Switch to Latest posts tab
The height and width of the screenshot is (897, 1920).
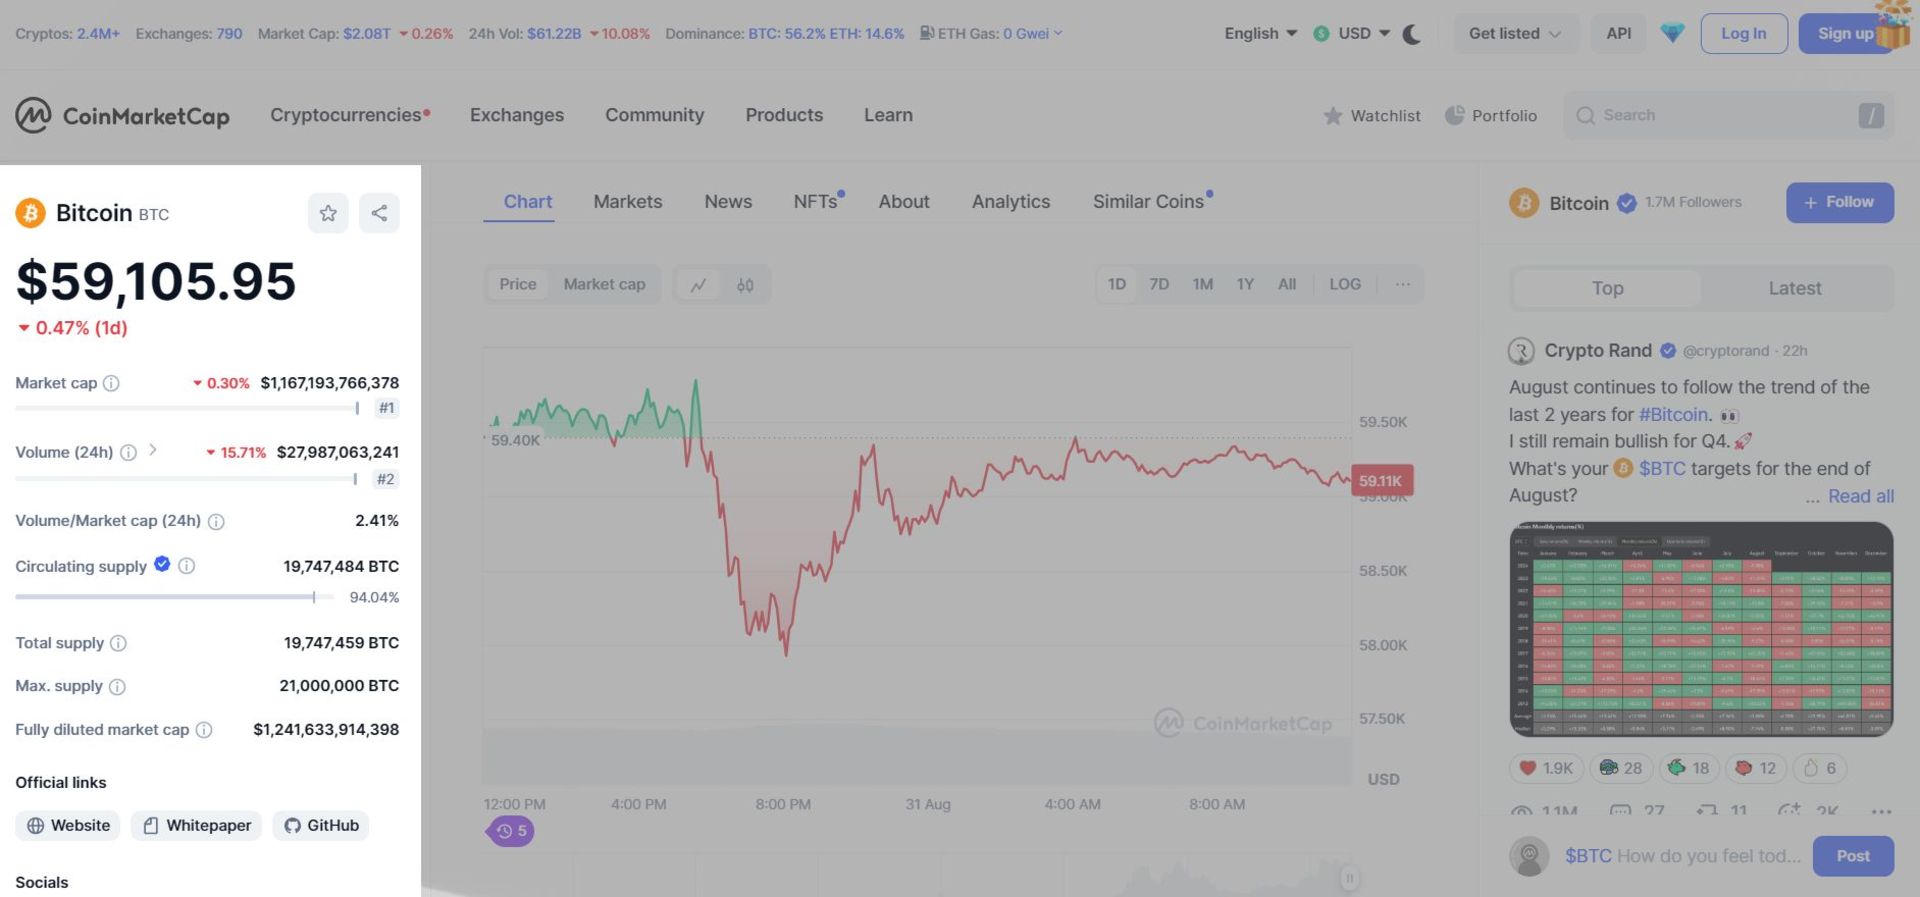coord(1794,288)
